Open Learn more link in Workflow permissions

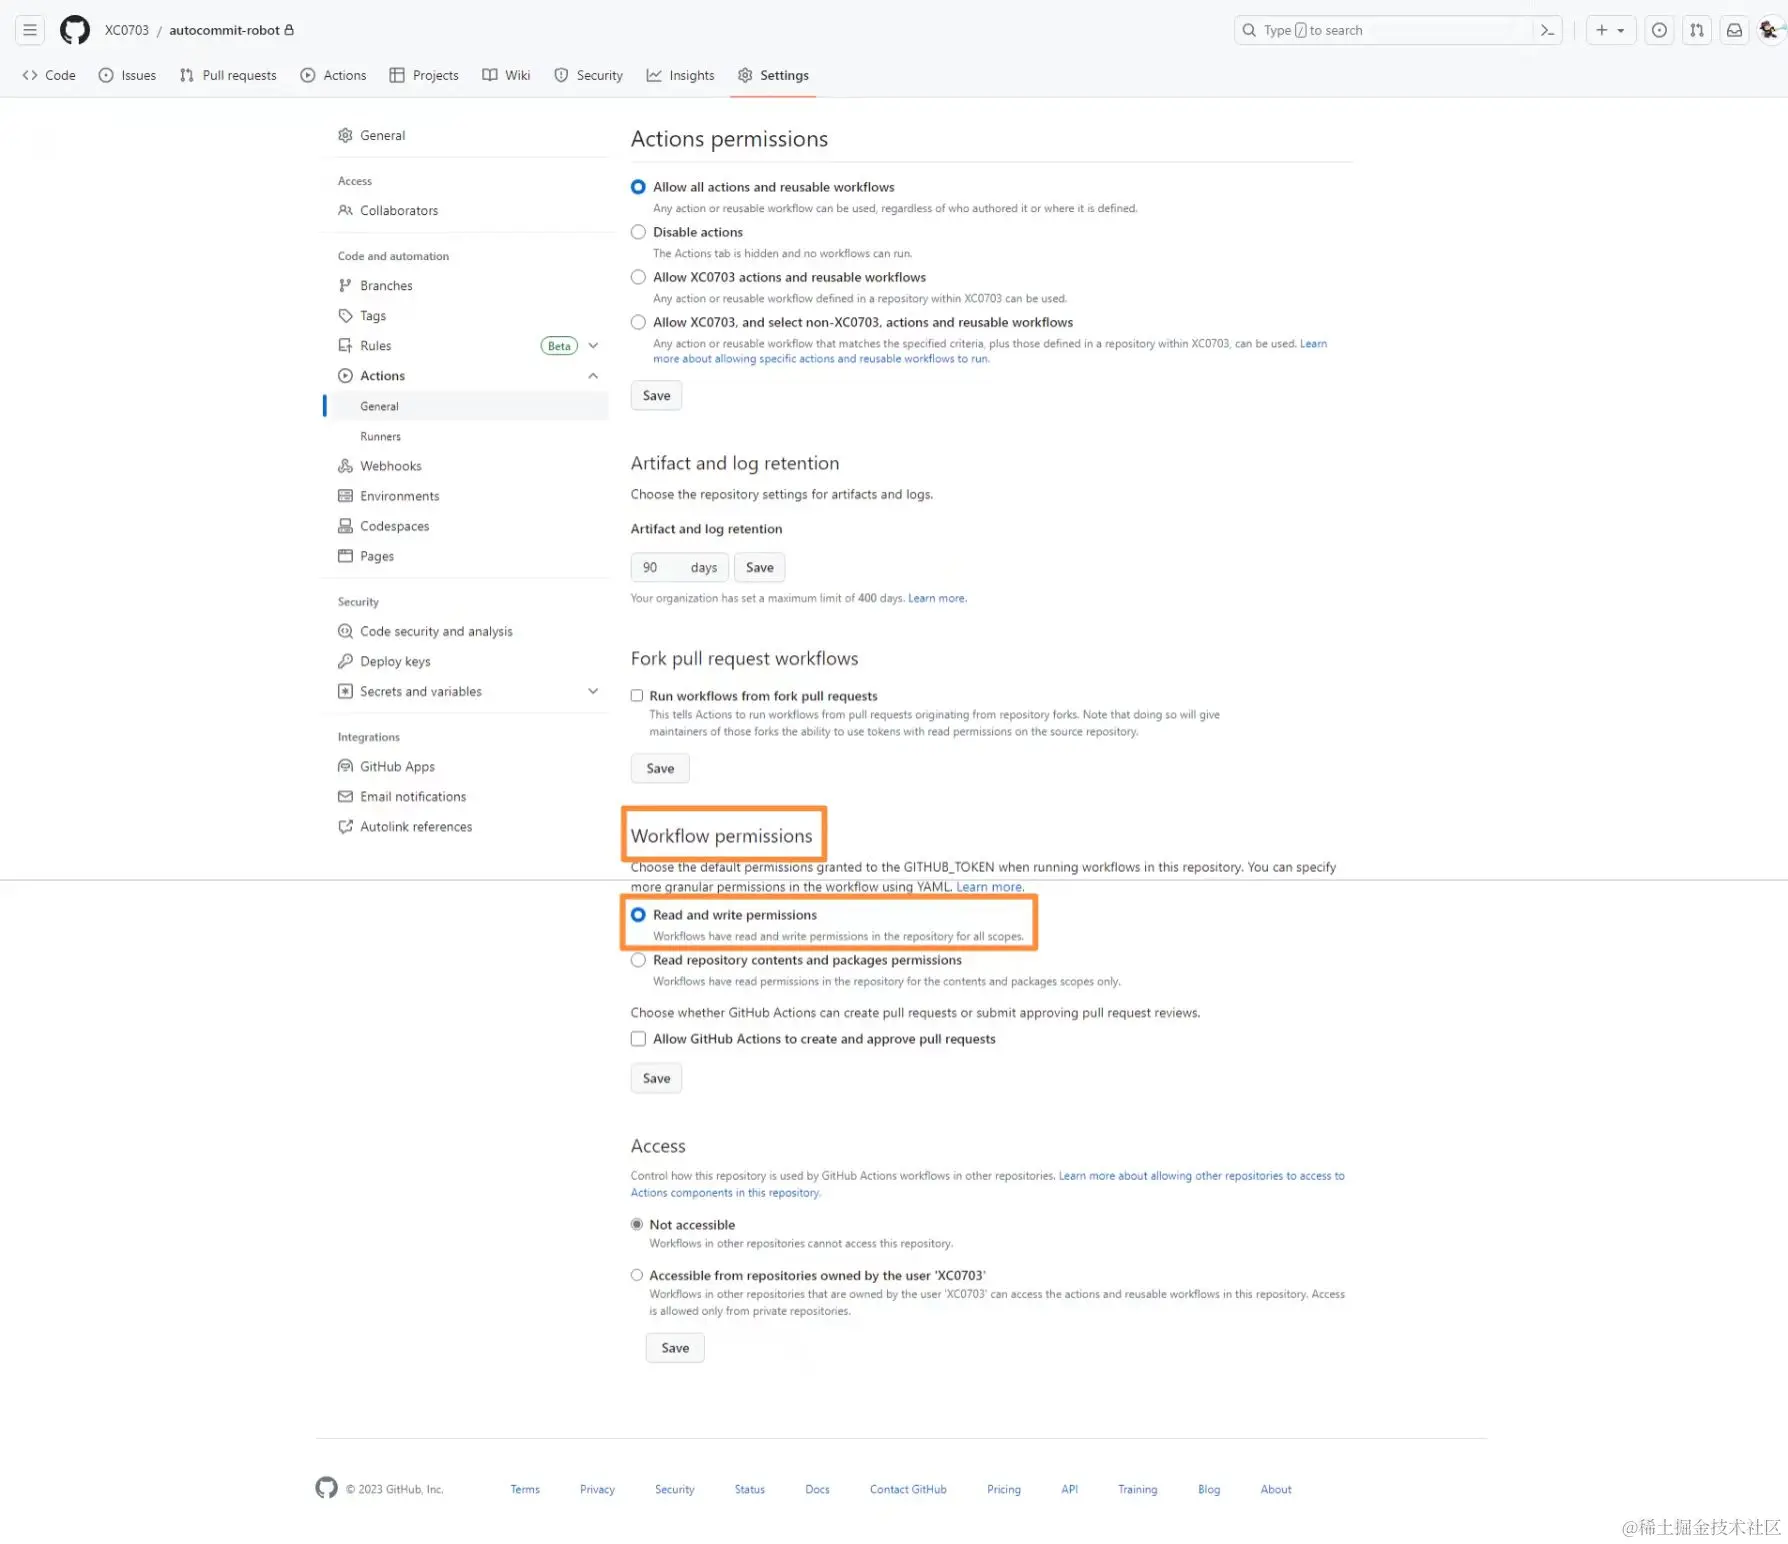click(989, 887)
